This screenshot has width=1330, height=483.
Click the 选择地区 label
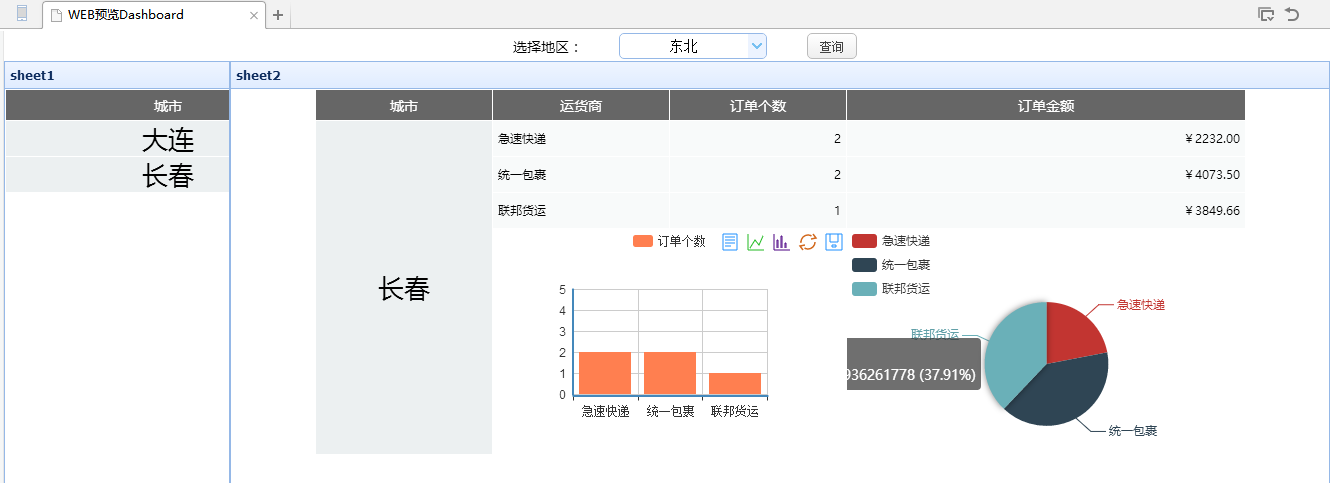[x=546, y=47]
